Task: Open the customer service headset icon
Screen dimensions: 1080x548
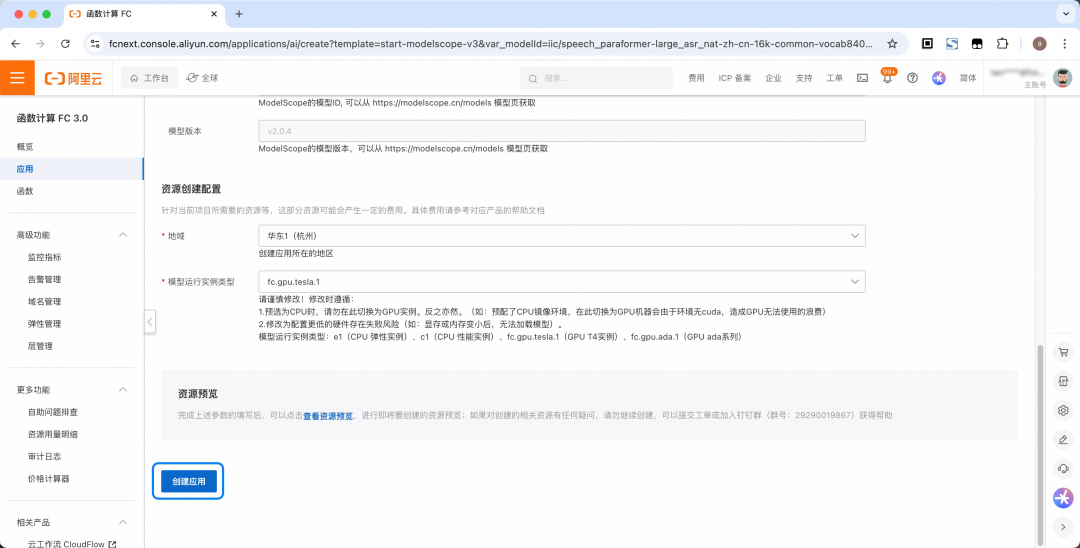Action: point(1063,468)
